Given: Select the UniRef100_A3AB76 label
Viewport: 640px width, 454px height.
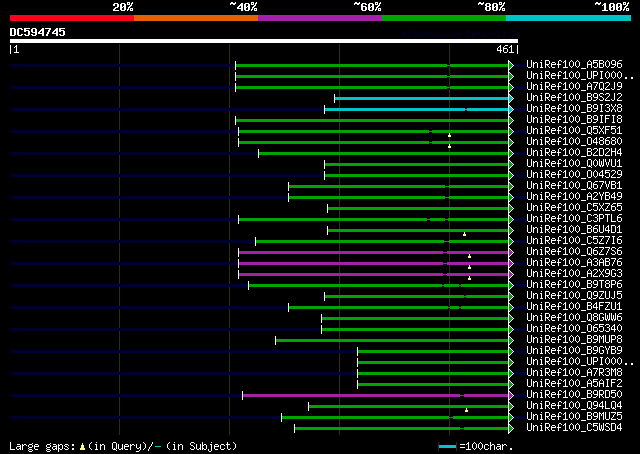Looking at the screenshot, I should click(574, 263).
